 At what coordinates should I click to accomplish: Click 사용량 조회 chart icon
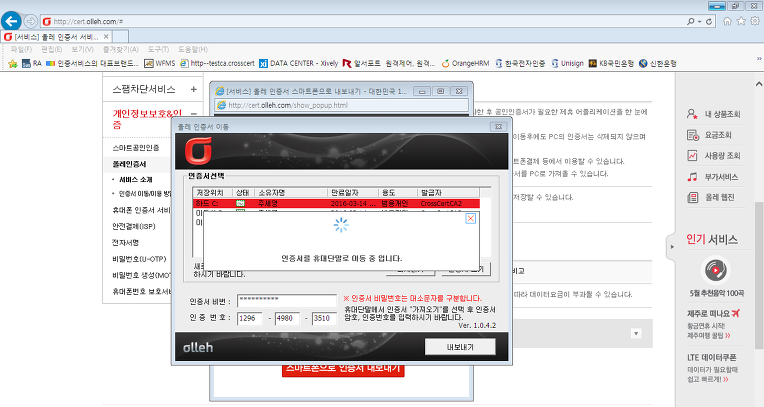[x=692, y=156]
